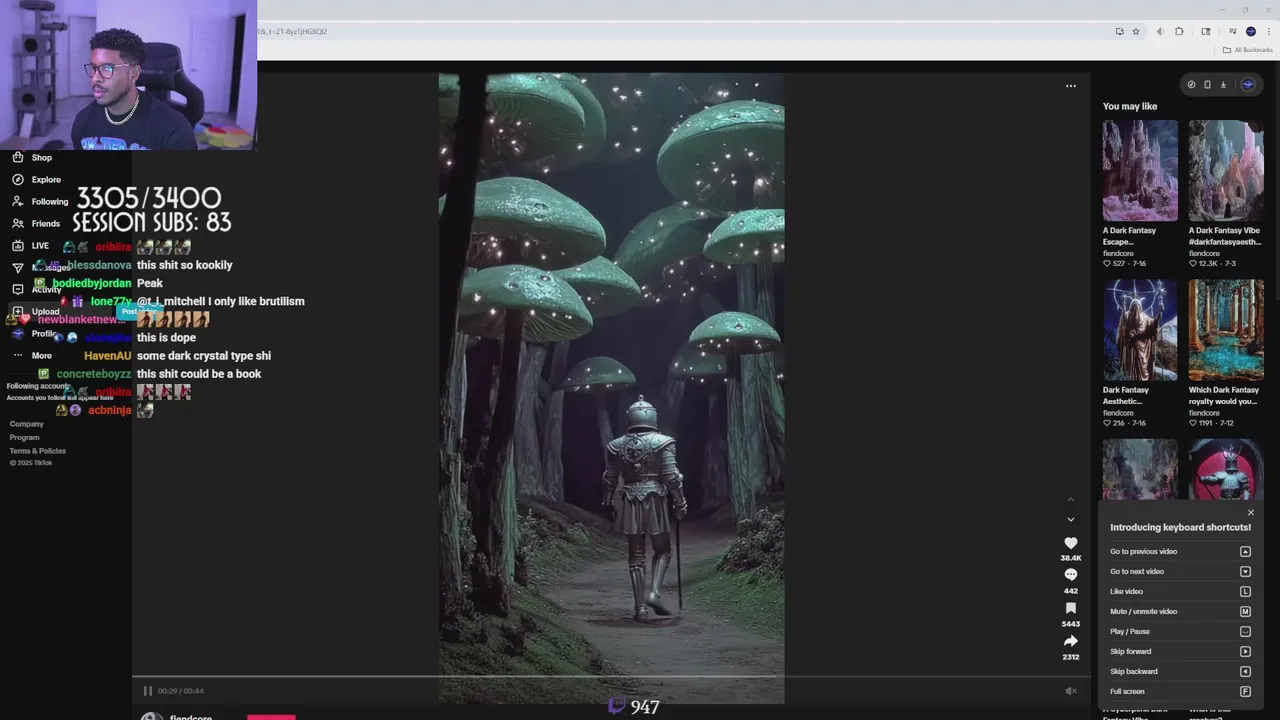Close the keyboard shortcuts popup
Screen dimensions: 1280x720
click(x=1250, y=513)
